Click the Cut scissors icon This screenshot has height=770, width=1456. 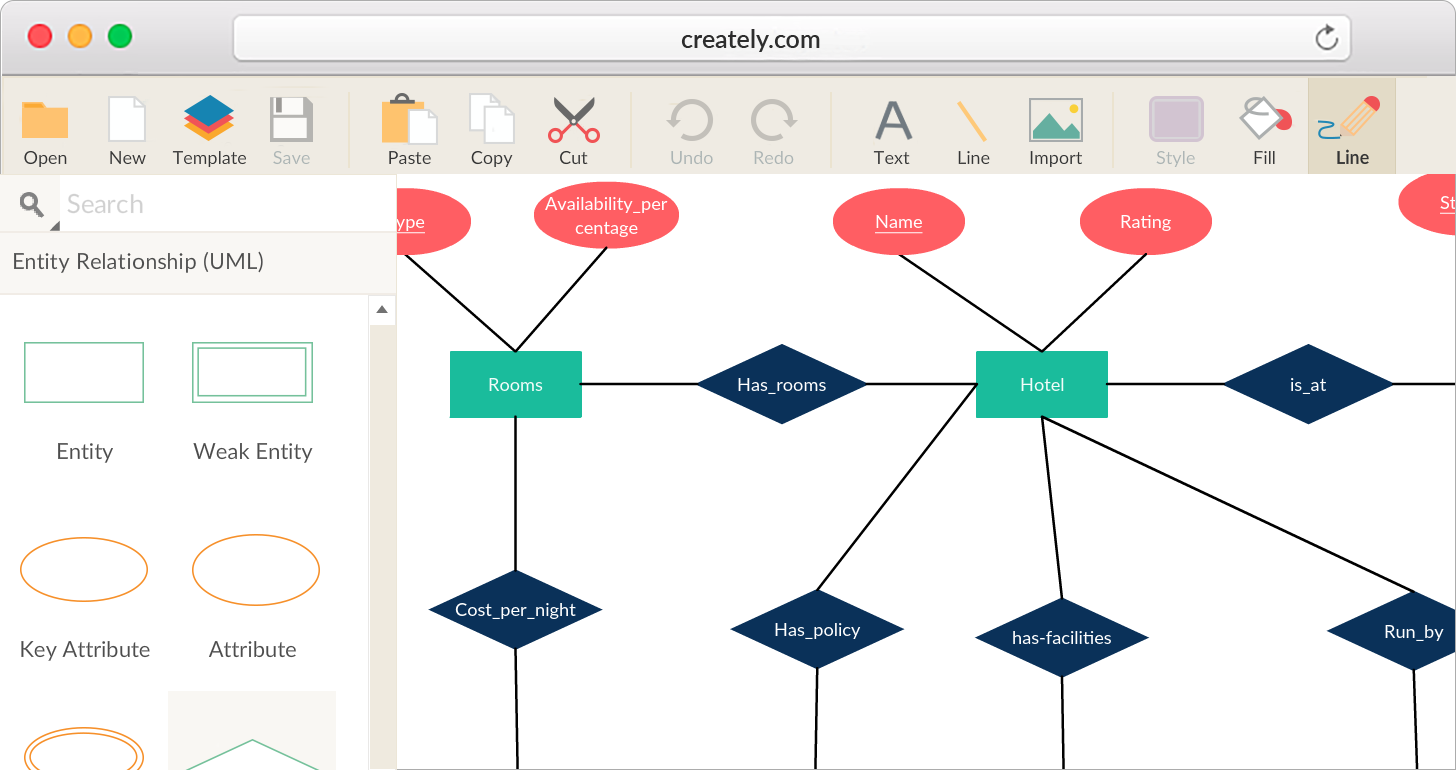[573, 121]
